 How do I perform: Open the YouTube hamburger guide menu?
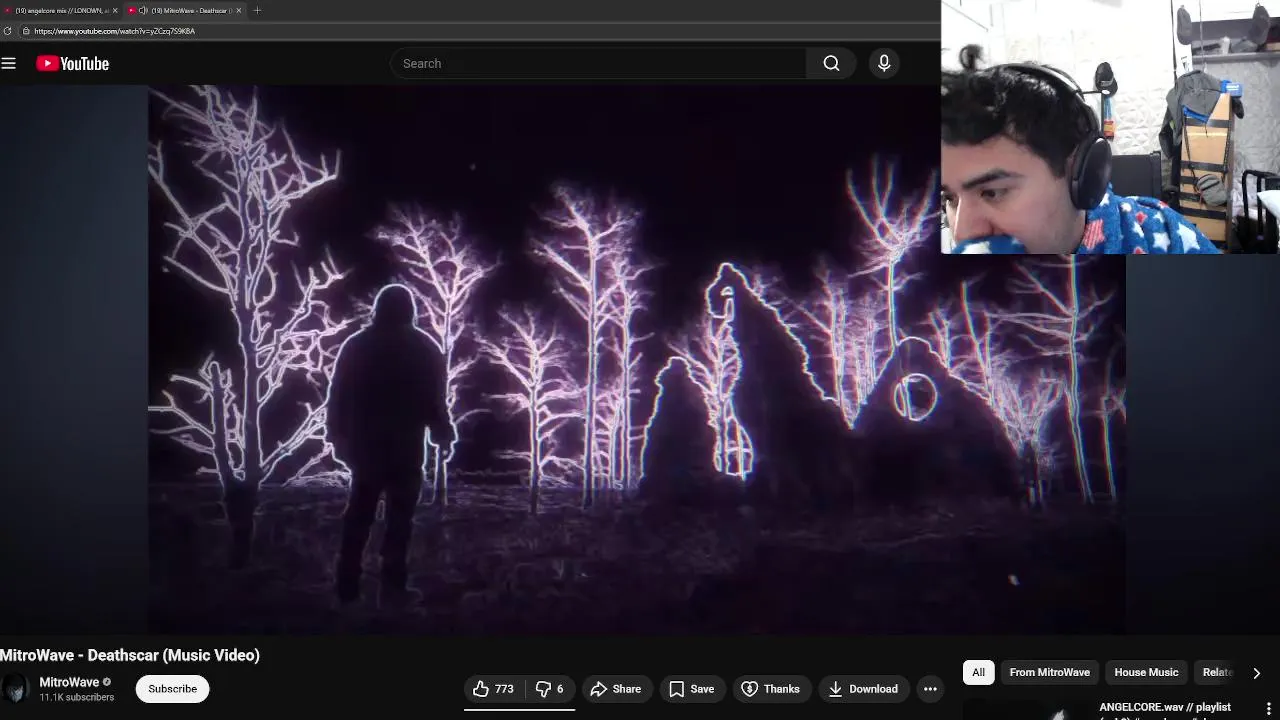point(9,63)
